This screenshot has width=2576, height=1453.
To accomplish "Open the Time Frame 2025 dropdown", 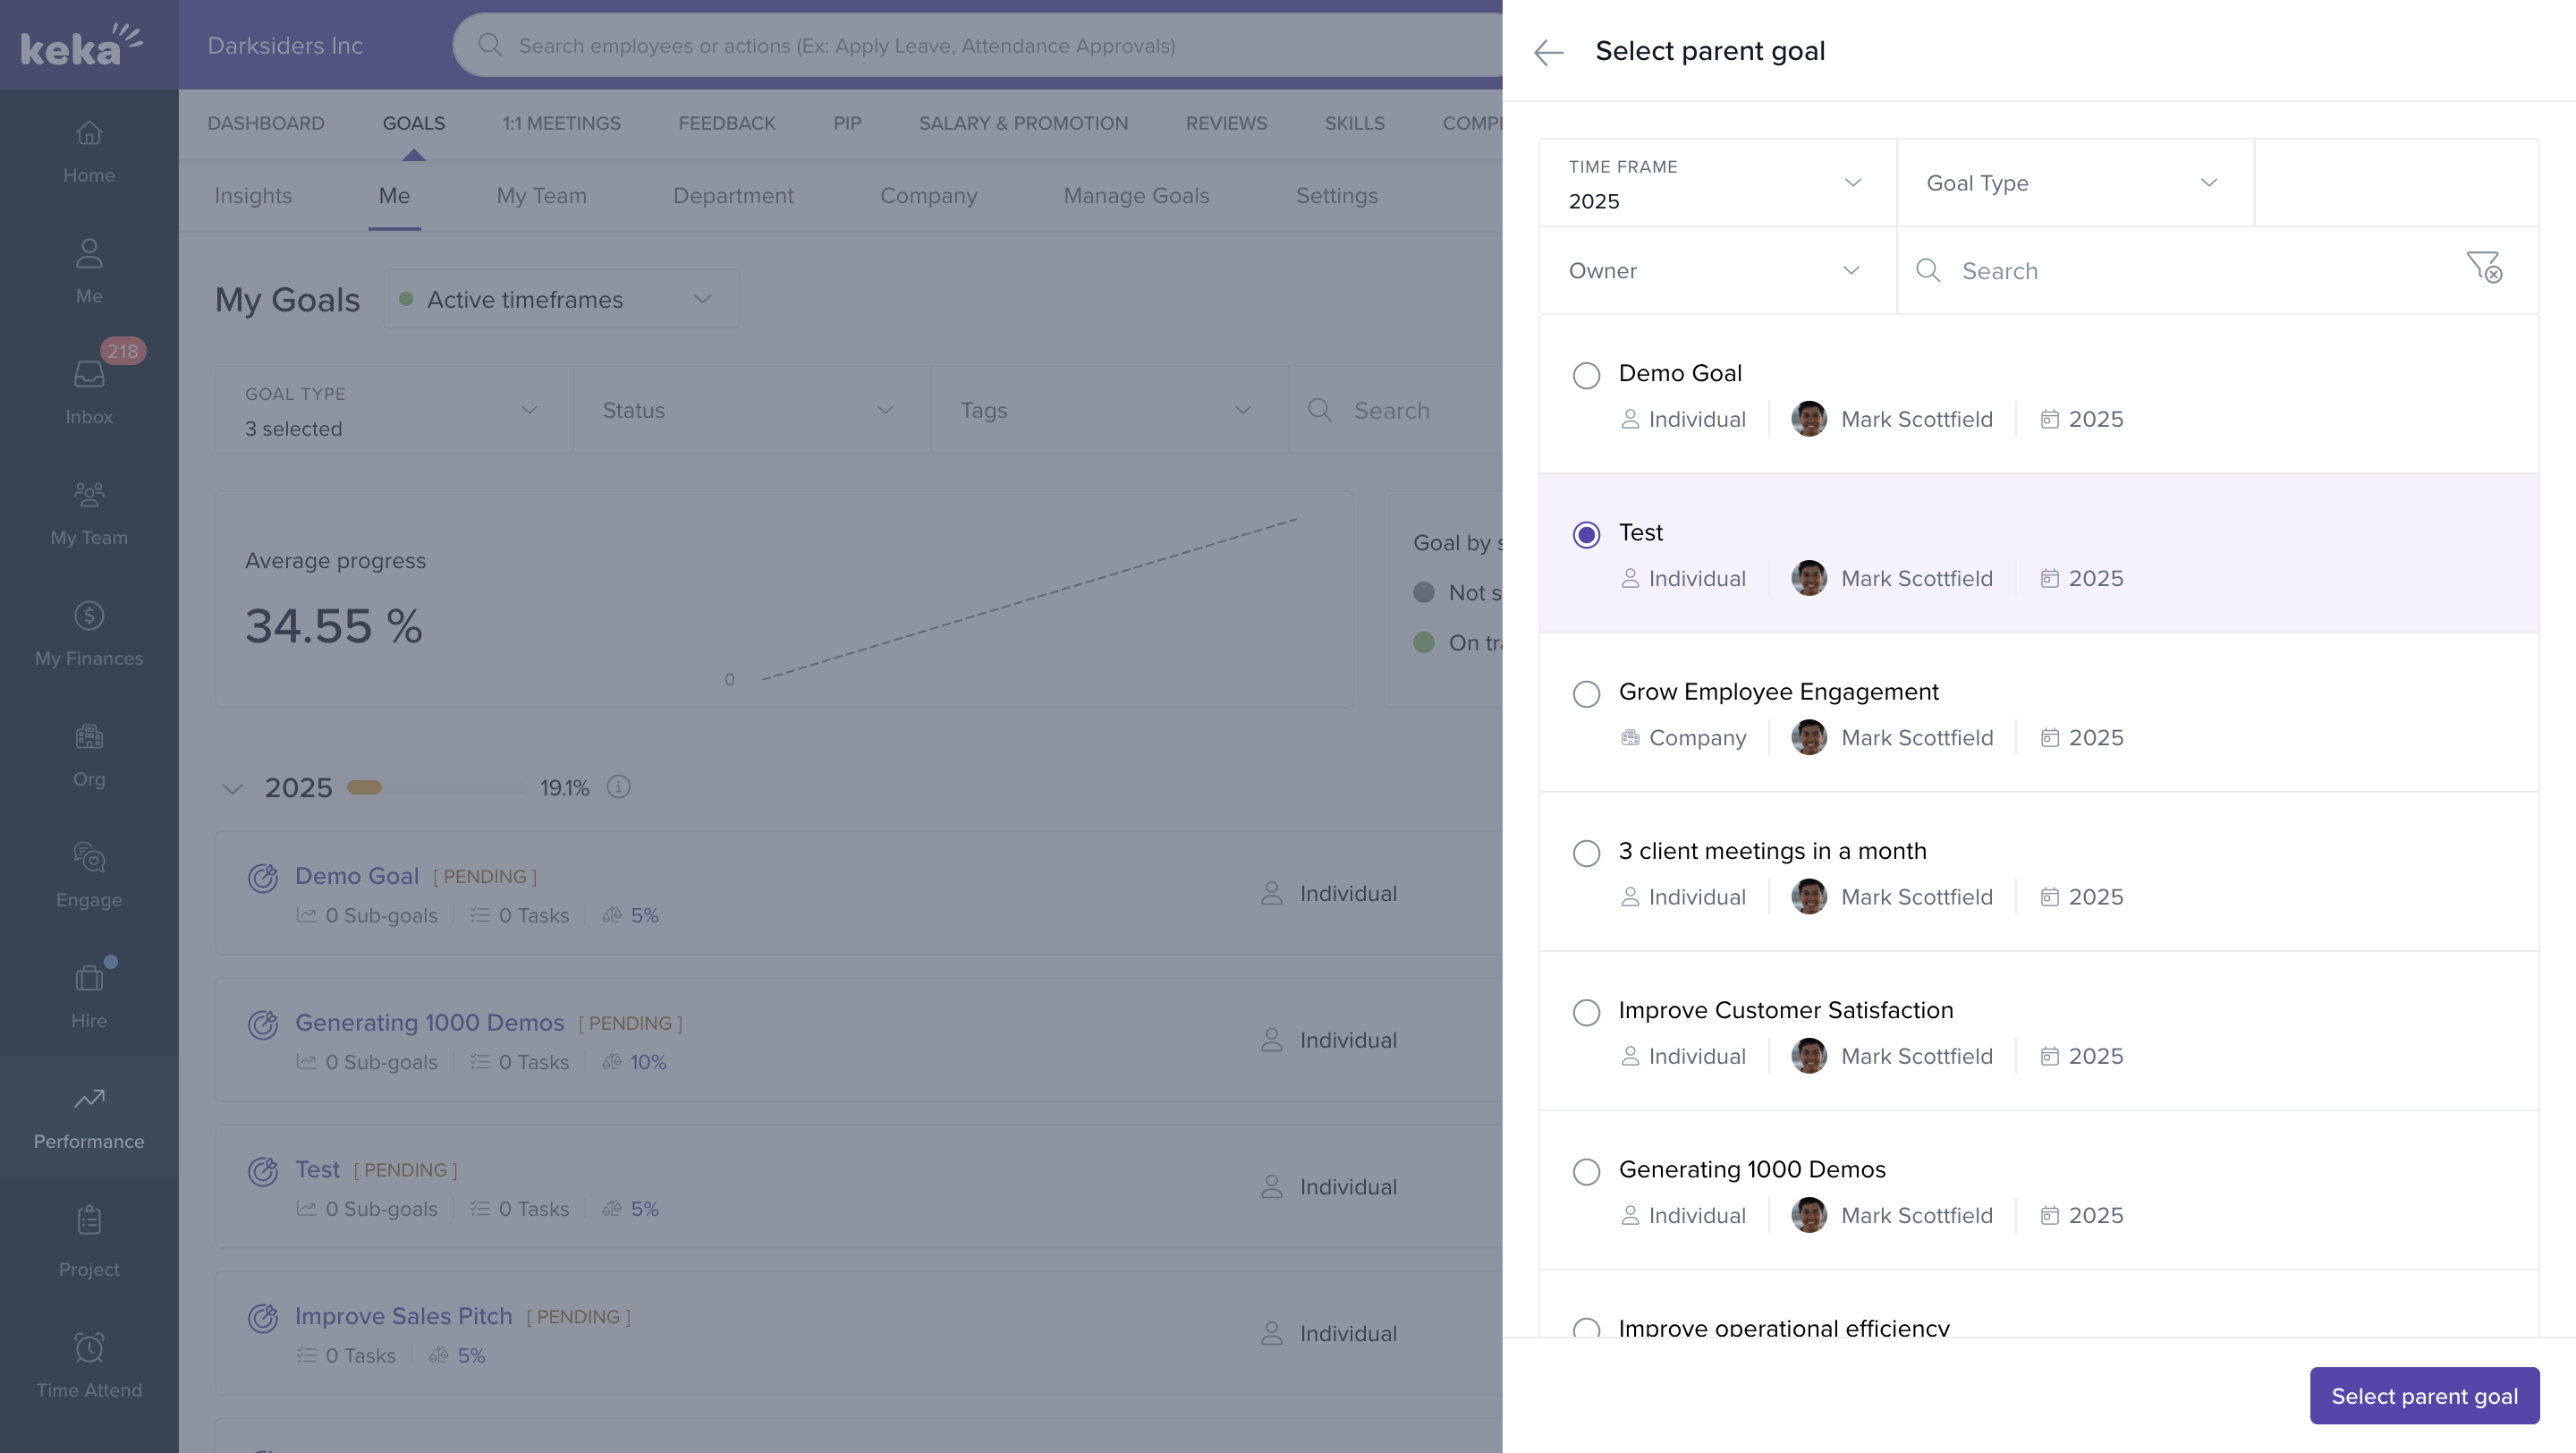I will [1716, 183].
